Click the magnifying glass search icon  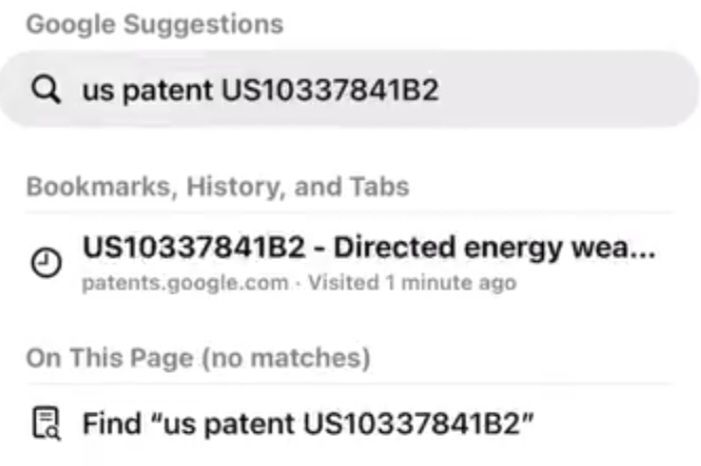click(x=45, y=91)
